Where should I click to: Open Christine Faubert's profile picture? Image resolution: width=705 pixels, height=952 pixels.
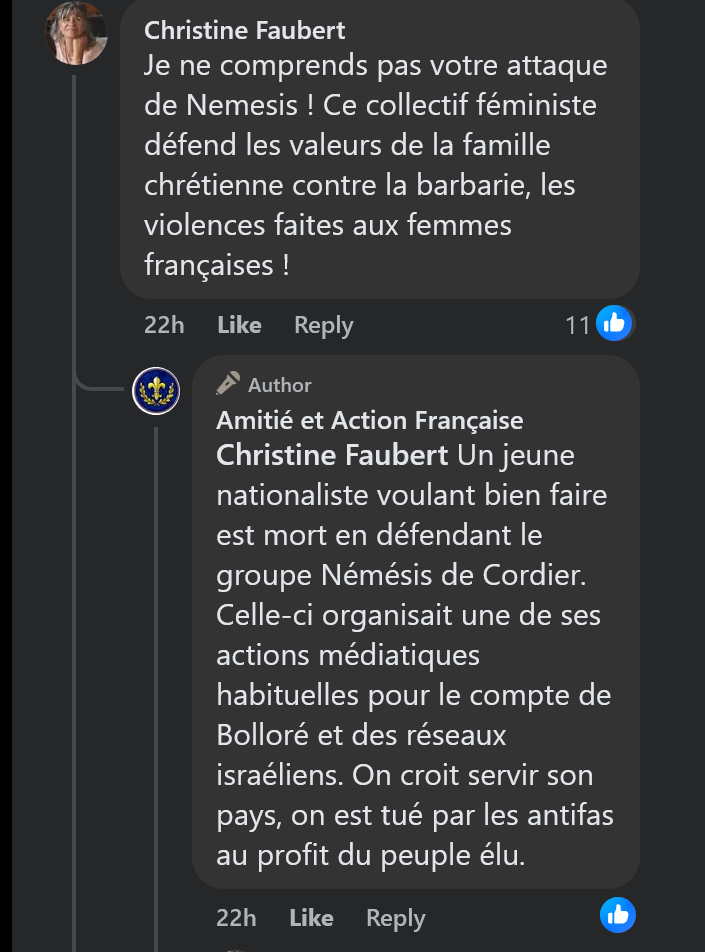(x=75, y=34)
